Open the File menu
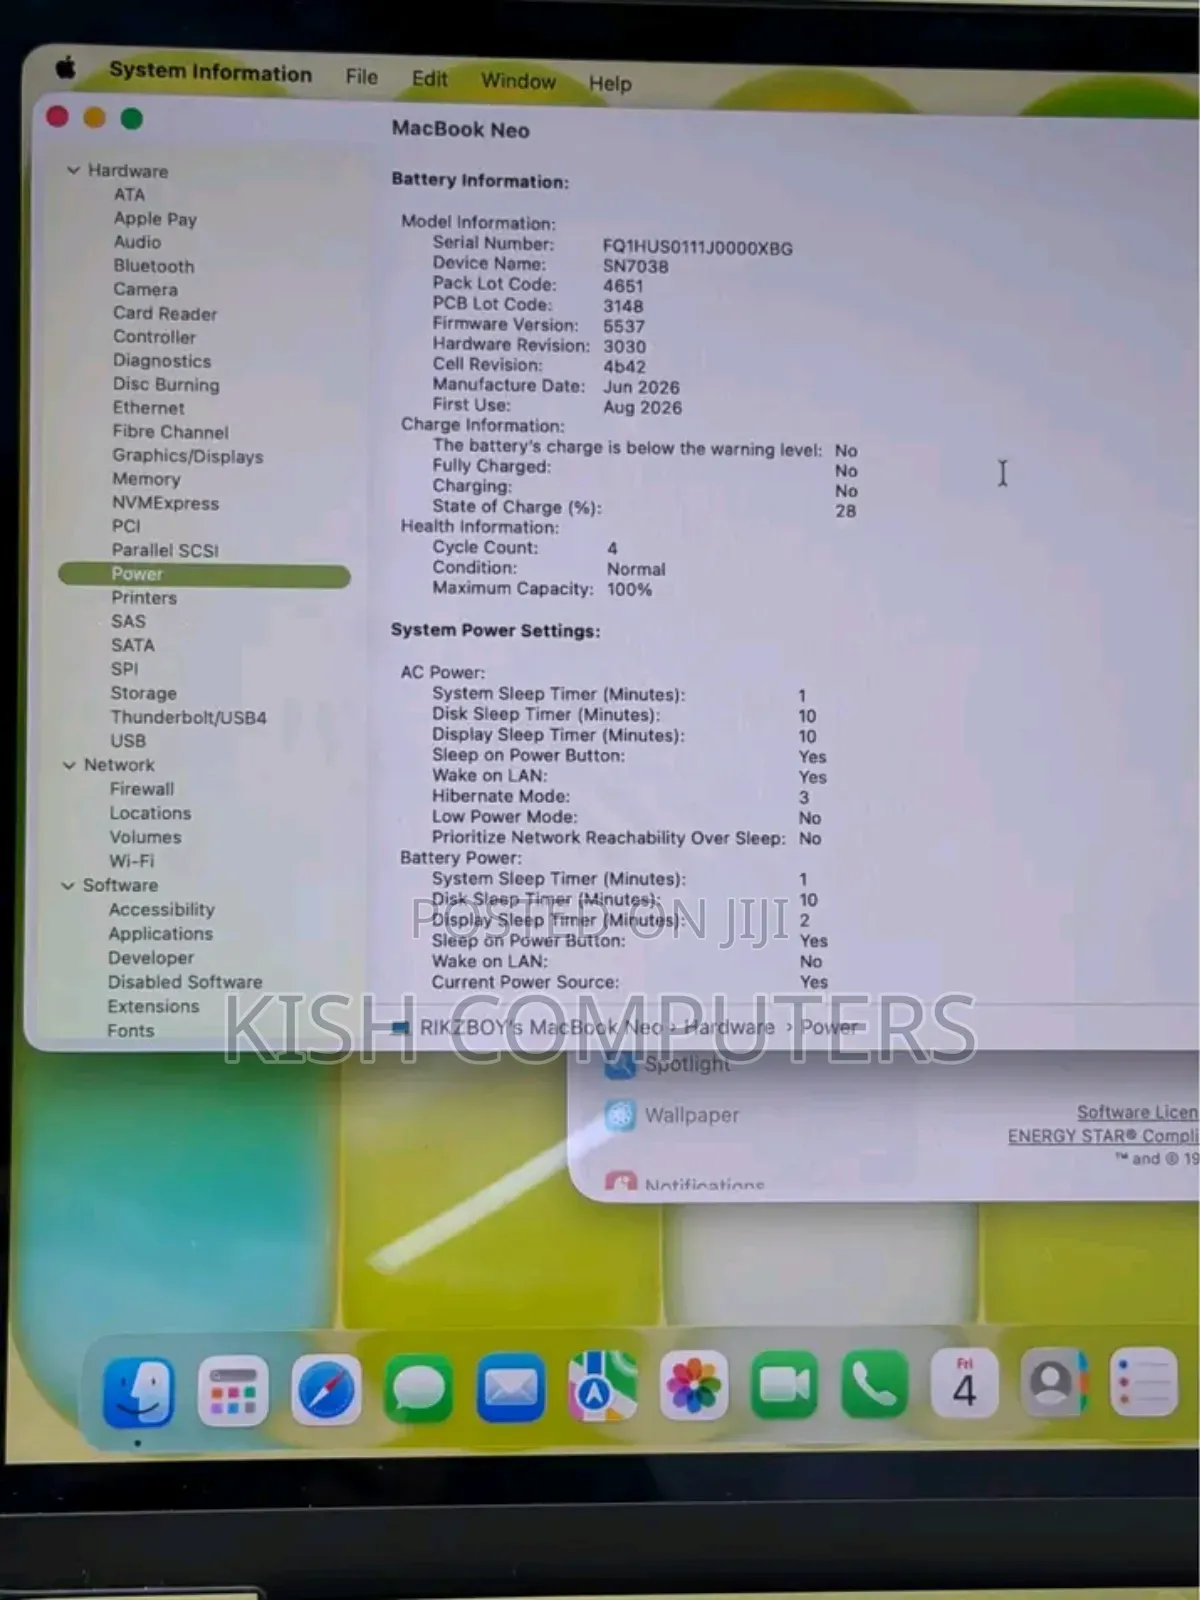The width and height of the screenshot is (1200, 1600). tap(362, 76)
